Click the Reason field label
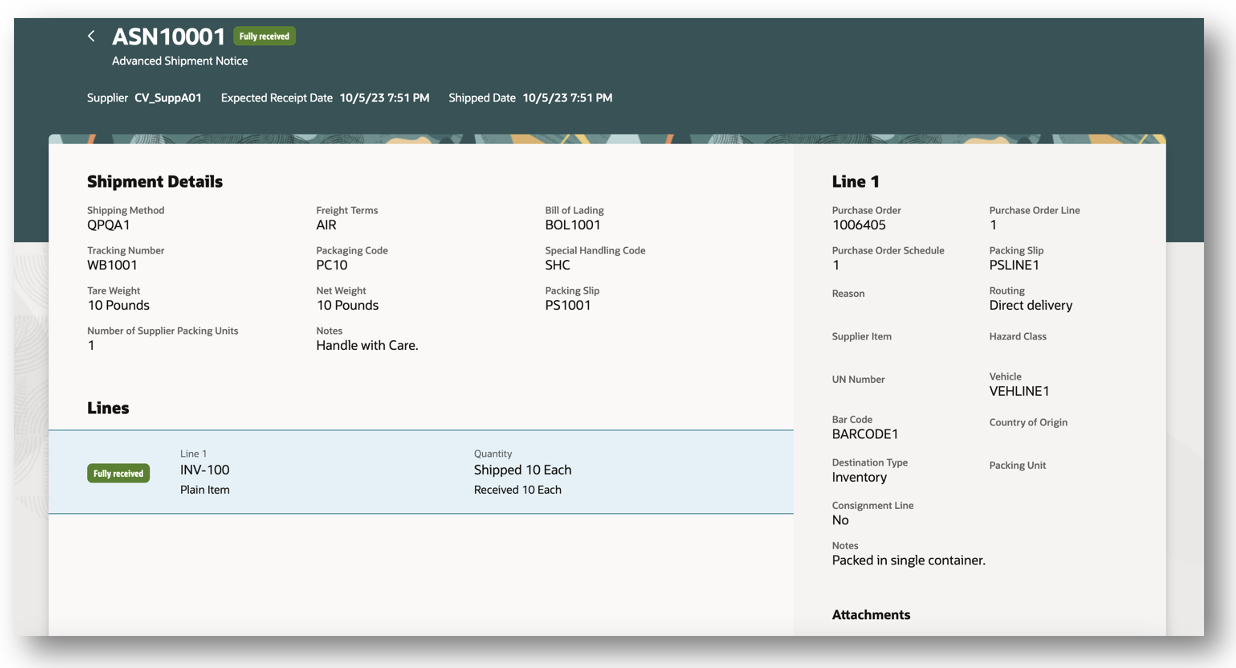 848,294
